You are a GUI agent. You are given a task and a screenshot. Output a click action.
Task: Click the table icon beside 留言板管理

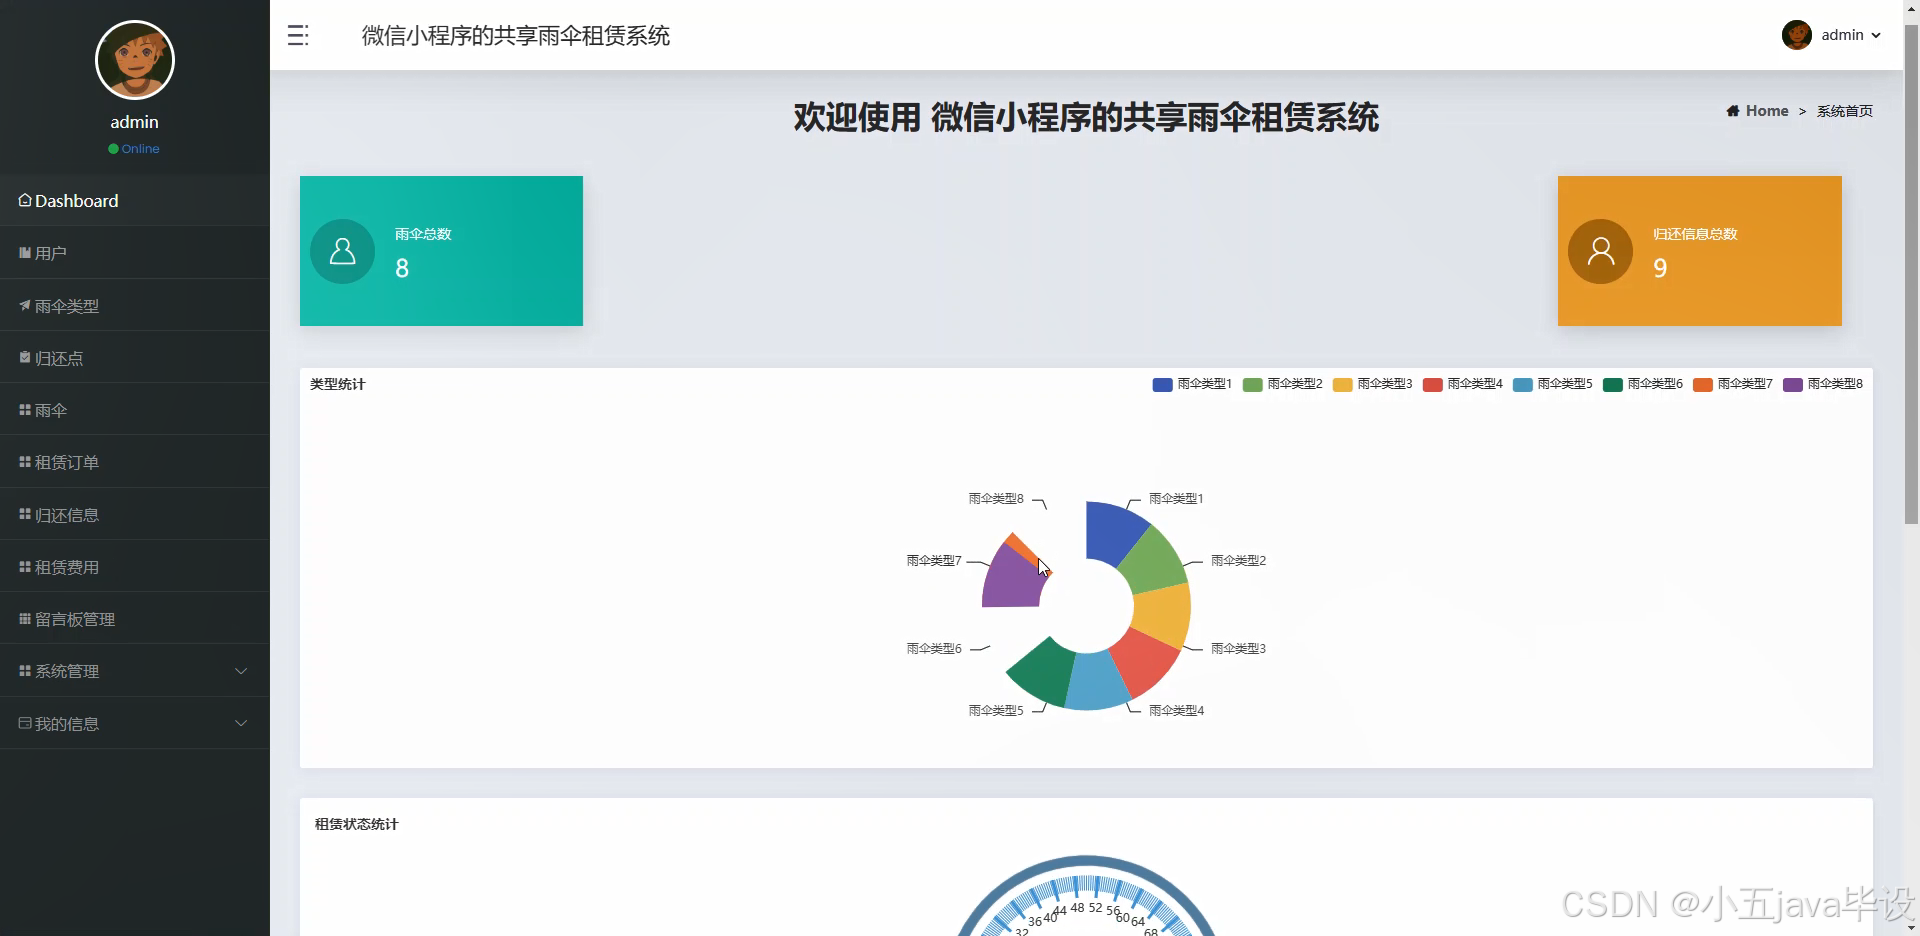coord(25,618)
